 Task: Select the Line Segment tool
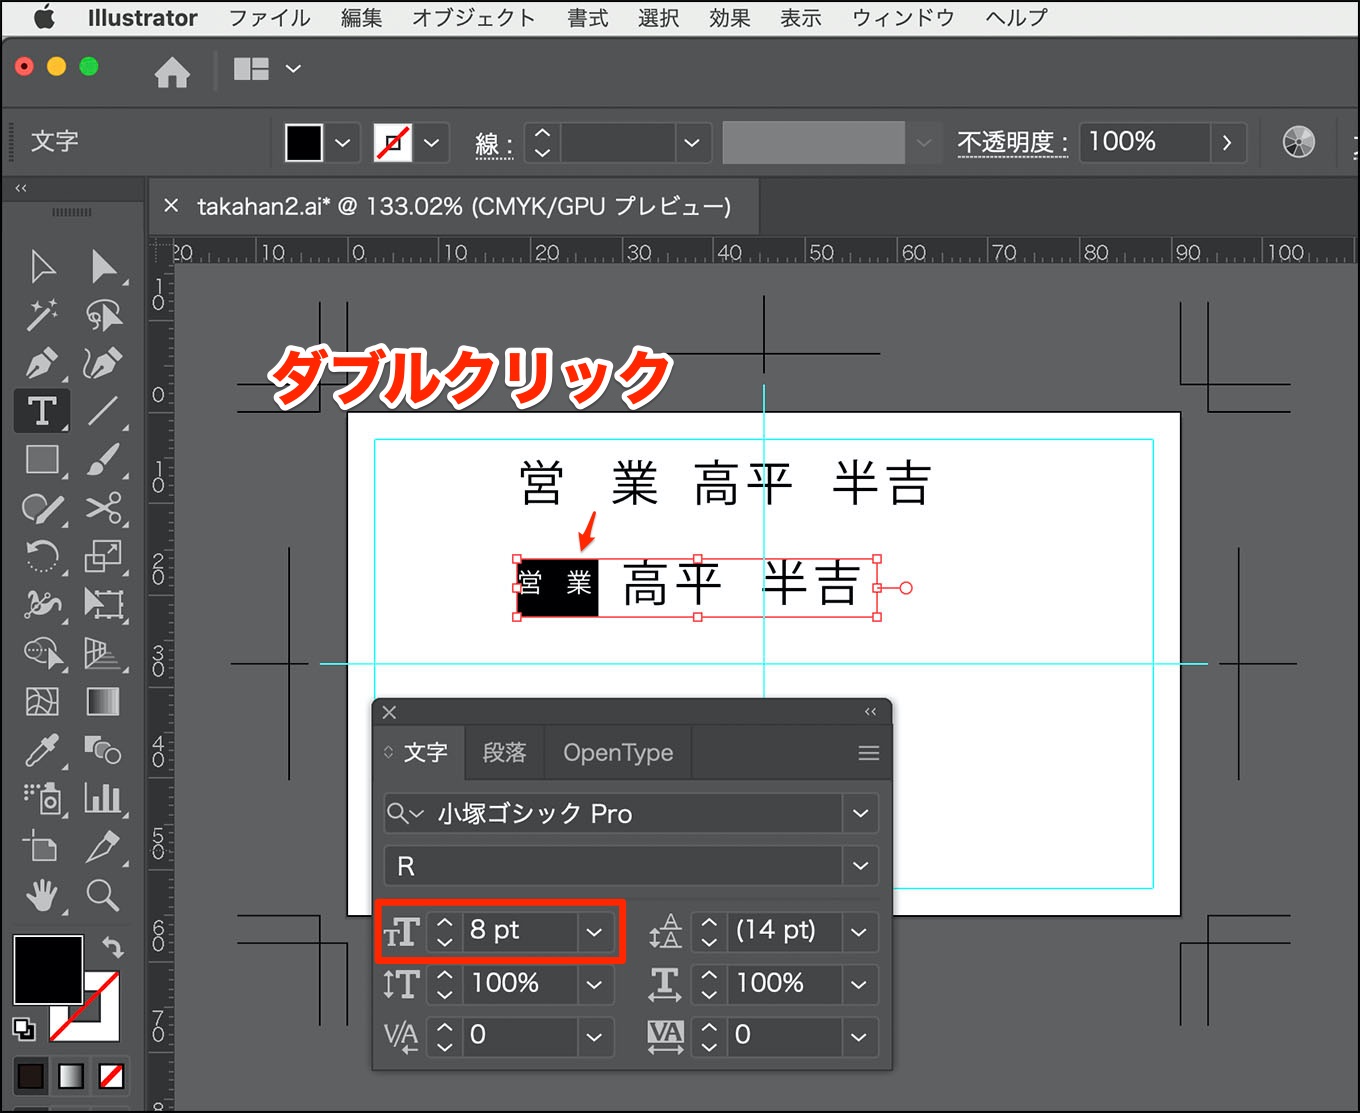pyautogui.click(x=103, y=411)
